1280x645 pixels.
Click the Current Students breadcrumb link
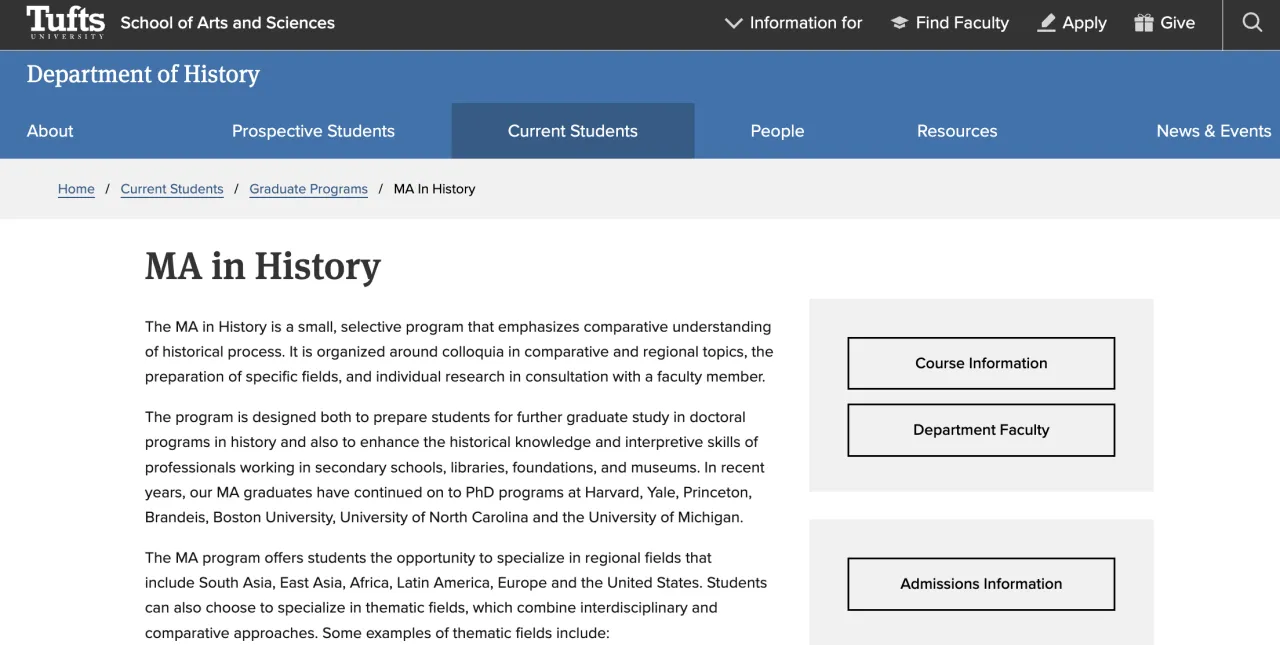[x=172, y=189]
